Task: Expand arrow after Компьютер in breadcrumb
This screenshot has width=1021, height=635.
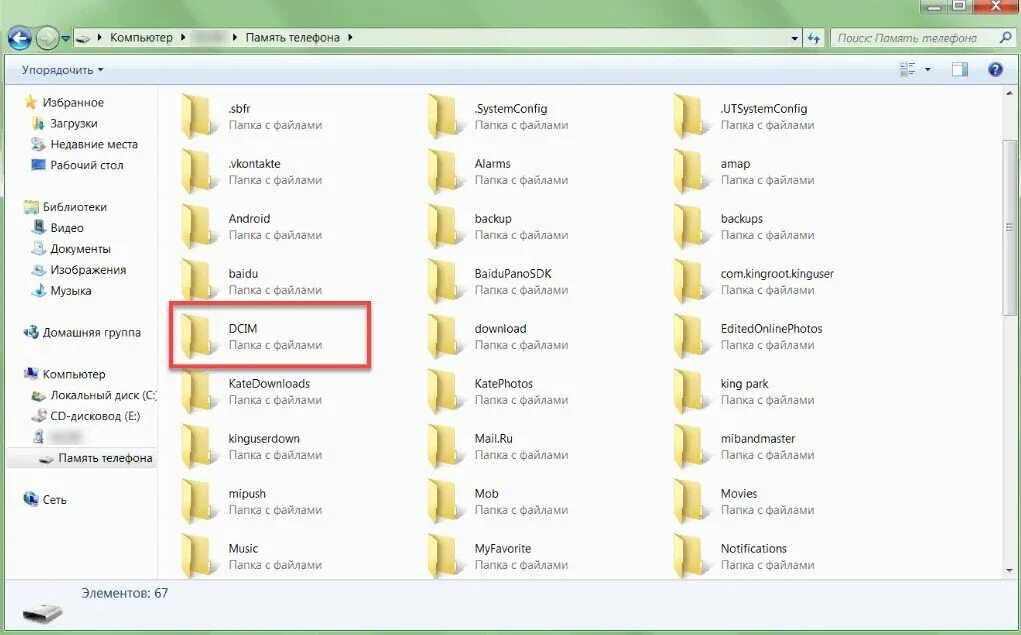Action: coord(183,38)
